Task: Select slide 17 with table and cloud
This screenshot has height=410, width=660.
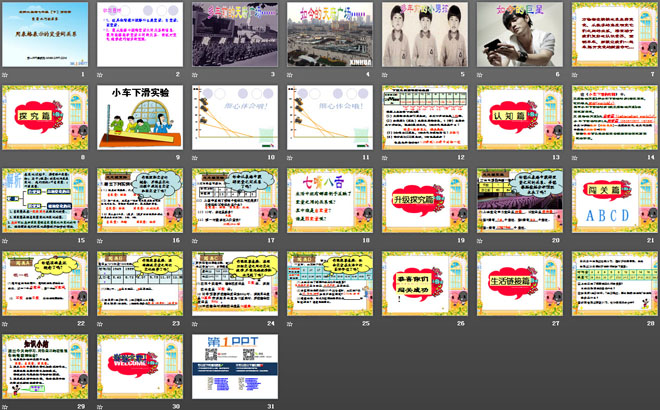Action: (235, 200)
